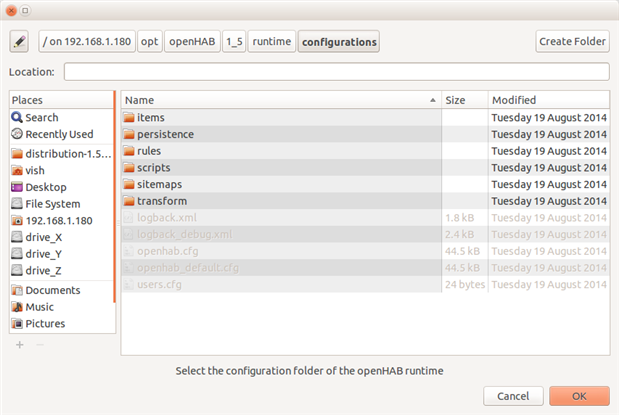
Task: Sort files by Name column header
Action: 281,100
